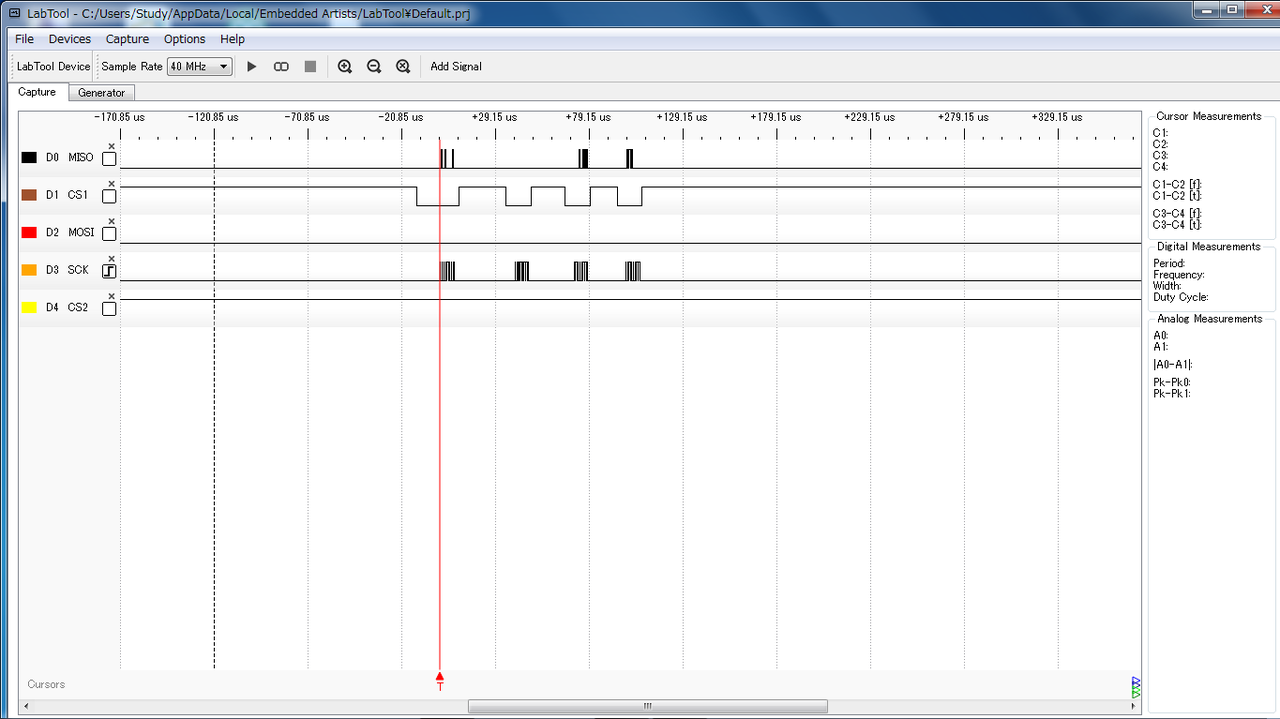Open the Capture menu
Image resolution: width=1280 pixels, height=719 pixels.
click(127, 39)
